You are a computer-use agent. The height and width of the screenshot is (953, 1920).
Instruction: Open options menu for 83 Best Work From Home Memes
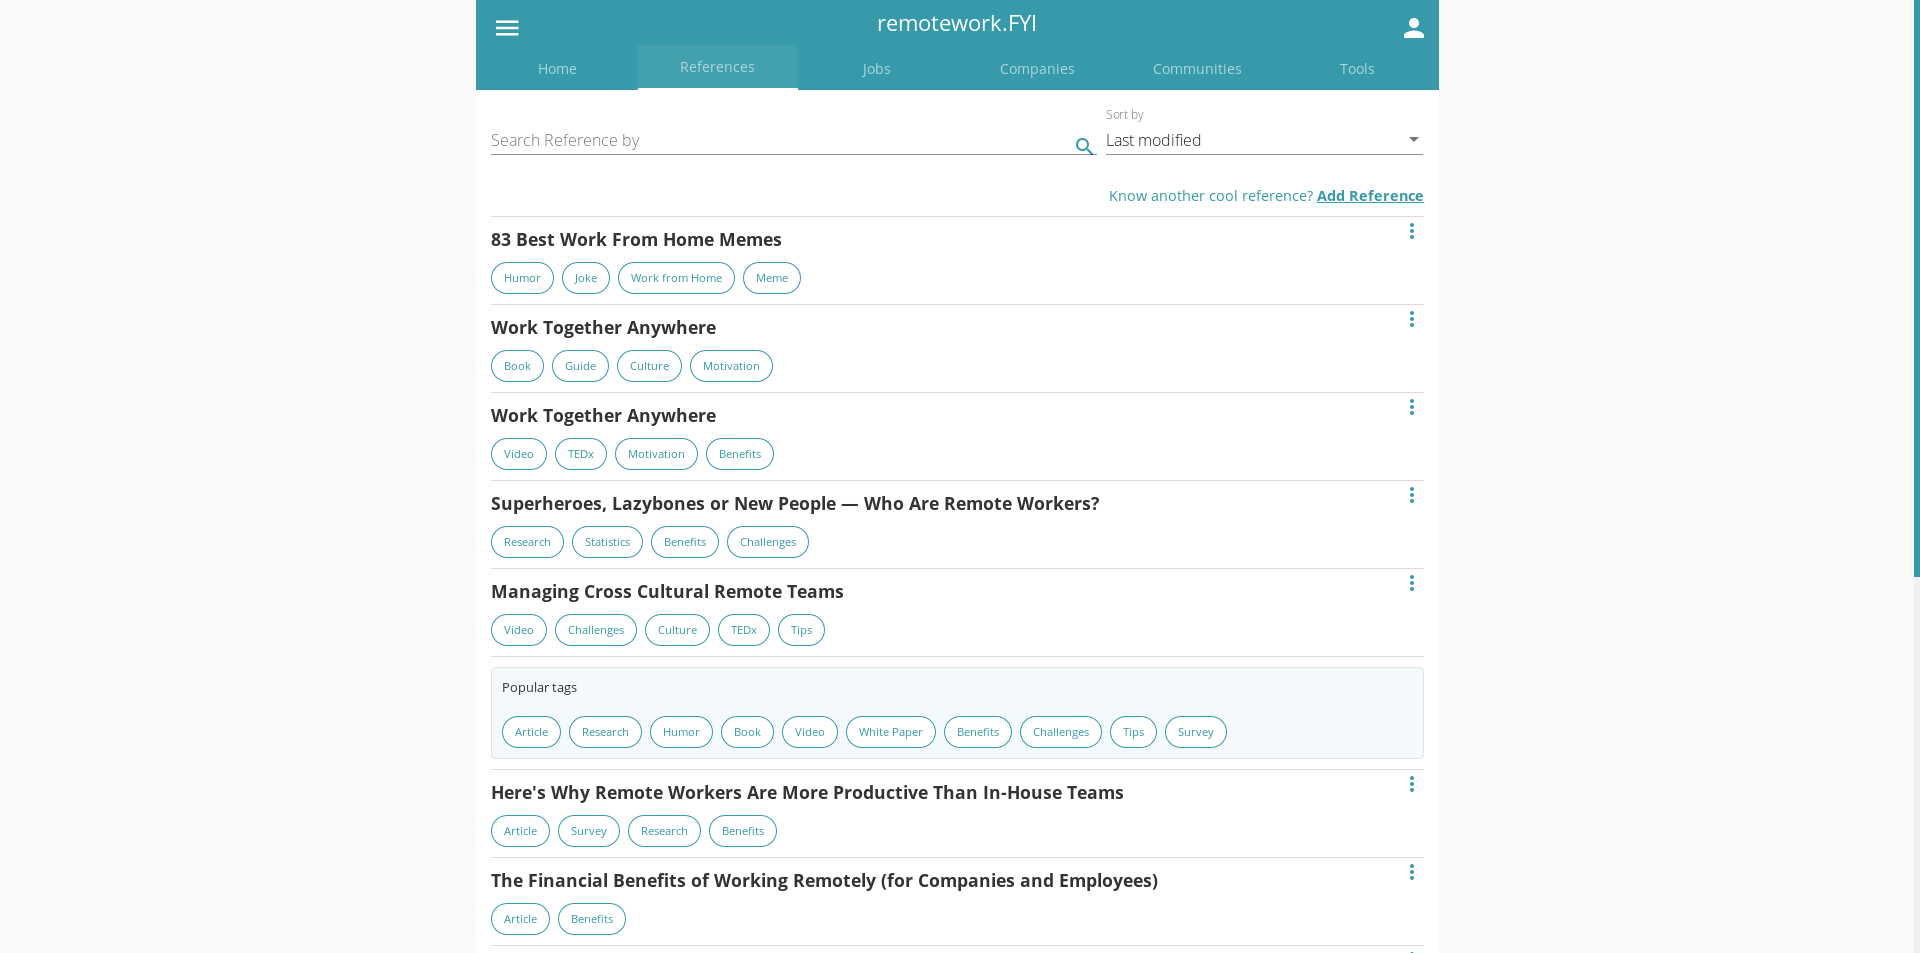pyautogui.click(x=1411, y=231)
